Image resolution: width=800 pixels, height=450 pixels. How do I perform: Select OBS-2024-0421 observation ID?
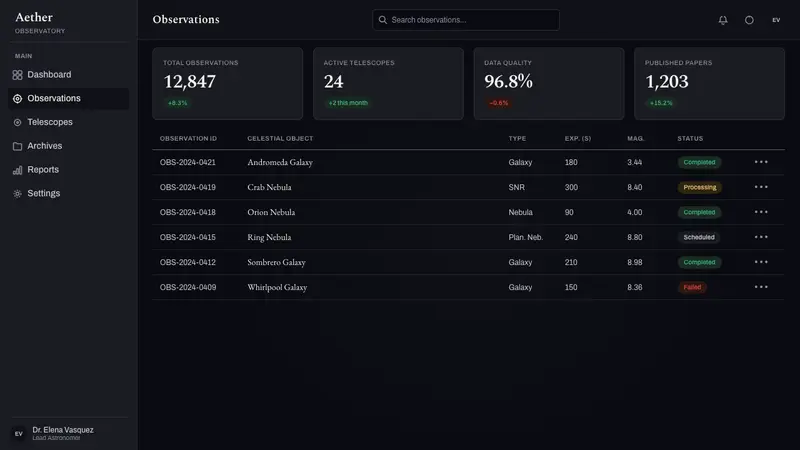point(188,162)
